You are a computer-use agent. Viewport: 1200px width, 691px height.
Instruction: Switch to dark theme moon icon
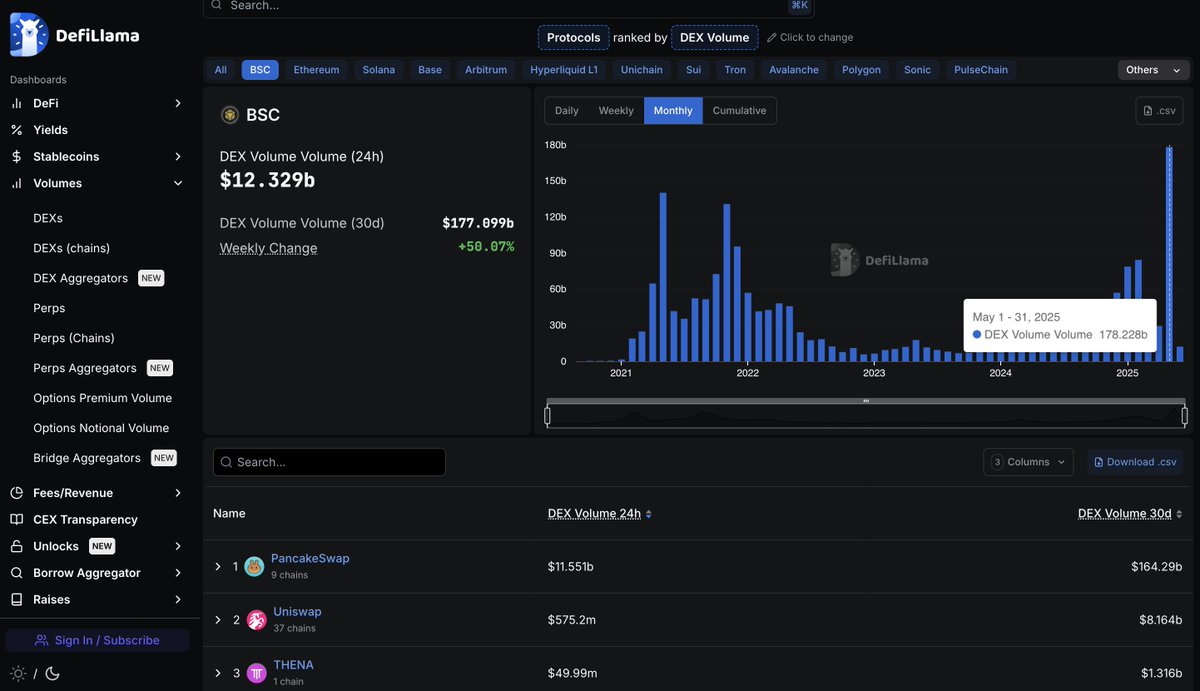(52, 674)
